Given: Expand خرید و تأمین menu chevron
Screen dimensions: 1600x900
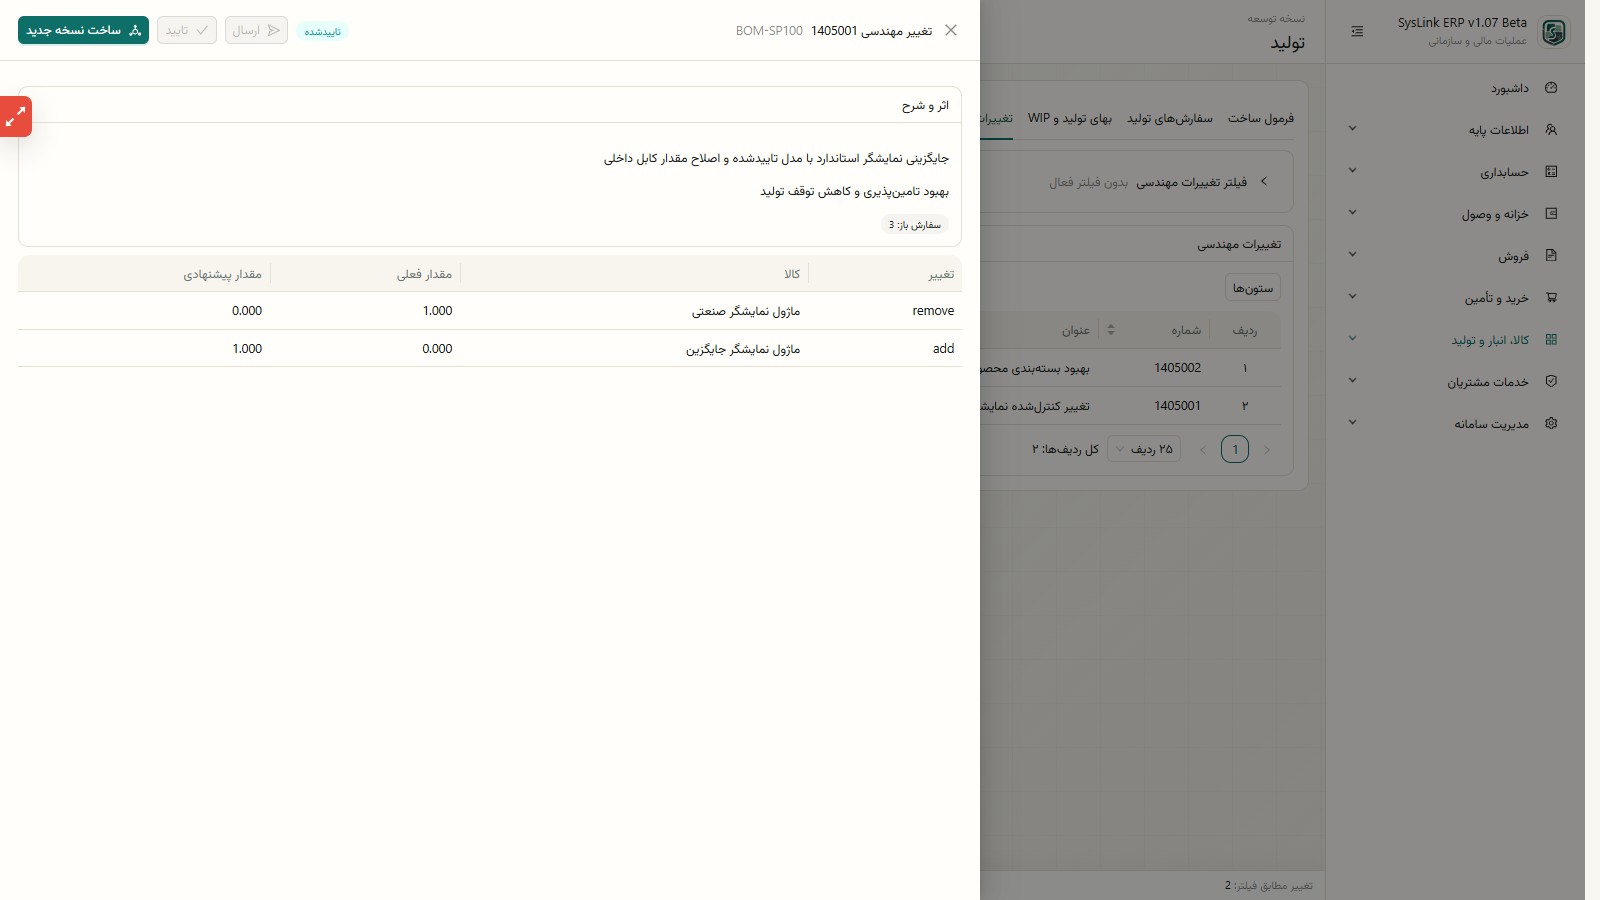Looking at the screenshot, I should click(x=1352, y=297).
